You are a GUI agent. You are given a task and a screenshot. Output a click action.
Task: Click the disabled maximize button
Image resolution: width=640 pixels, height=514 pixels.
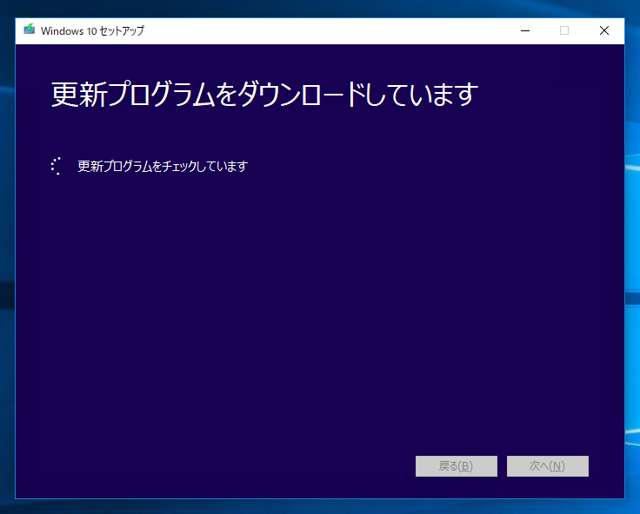click(x=564, y=31)
